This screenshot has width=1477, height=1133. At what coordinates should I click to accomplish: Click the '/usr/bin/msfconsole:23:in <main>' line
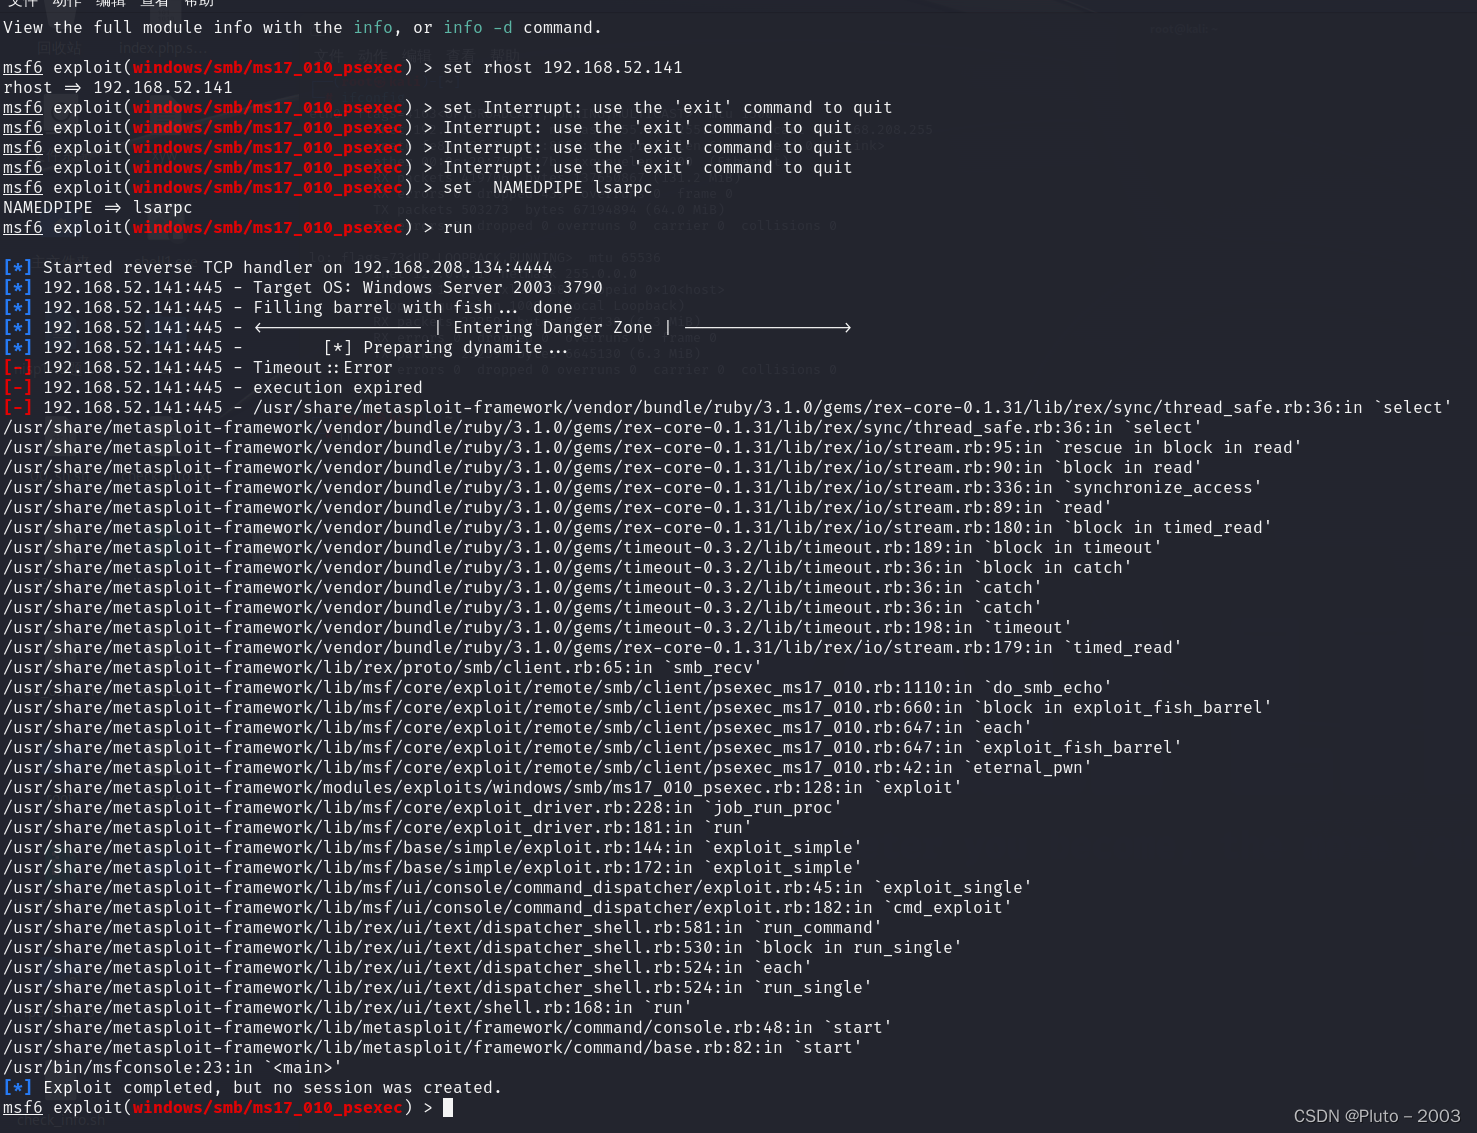(172, 1067)
